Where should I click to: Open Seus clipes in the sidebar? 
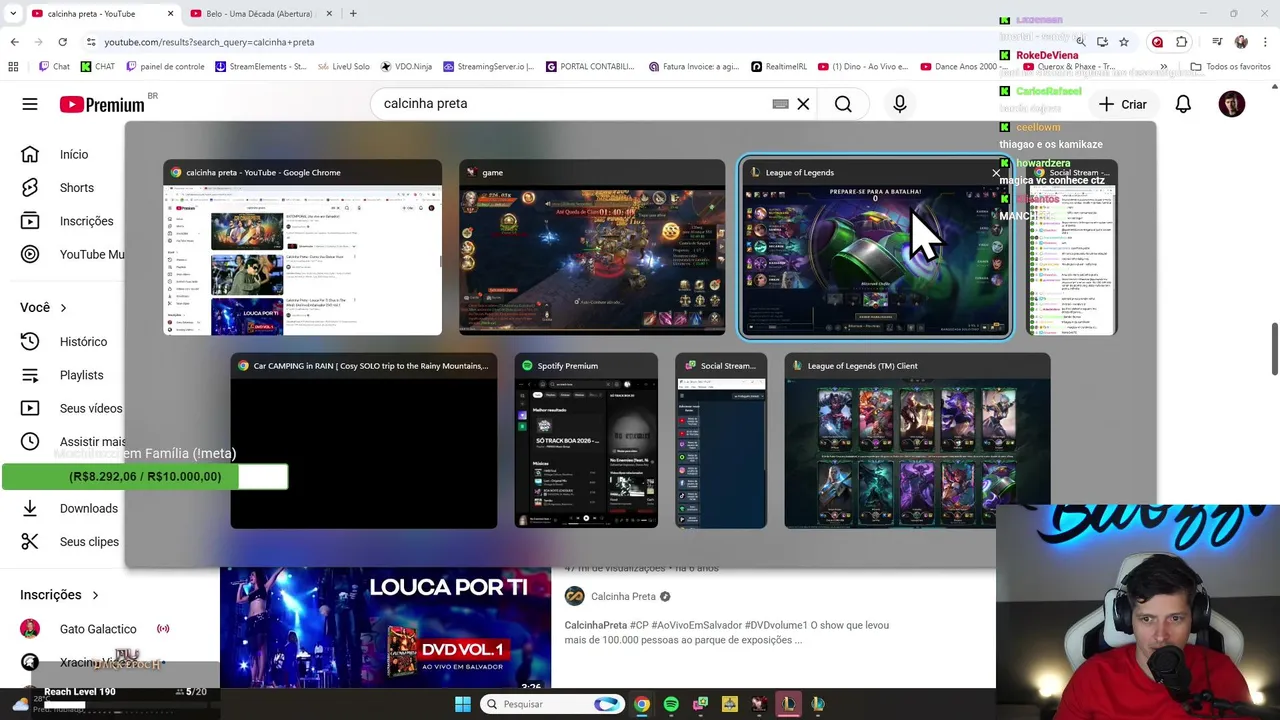coord(89,542)
